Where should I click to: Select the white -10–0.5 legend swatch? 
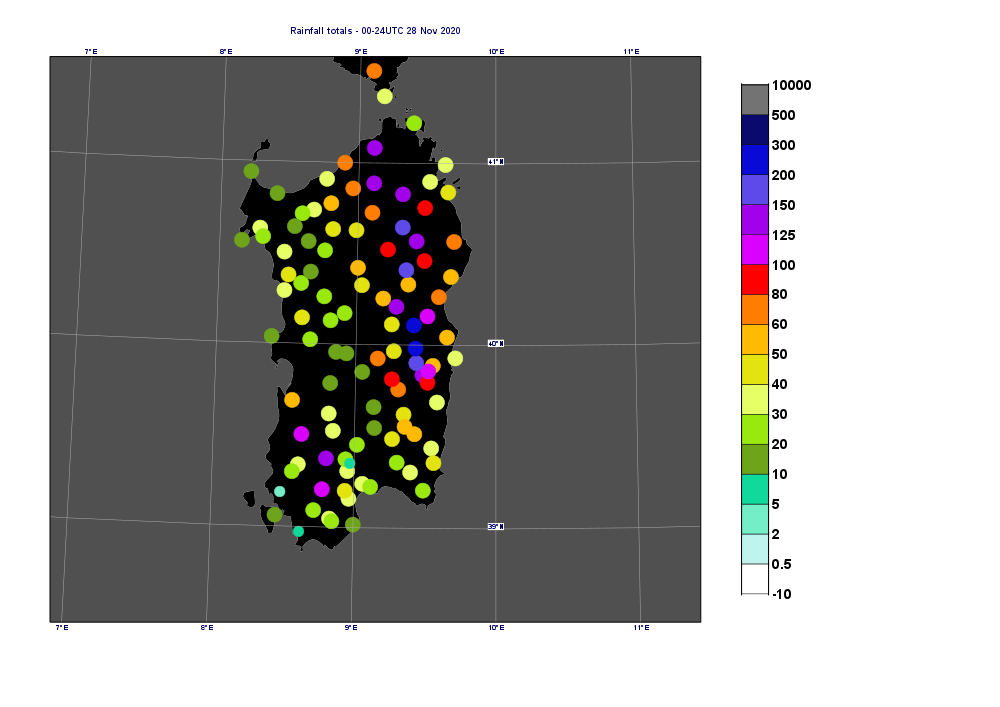[754, 579]
